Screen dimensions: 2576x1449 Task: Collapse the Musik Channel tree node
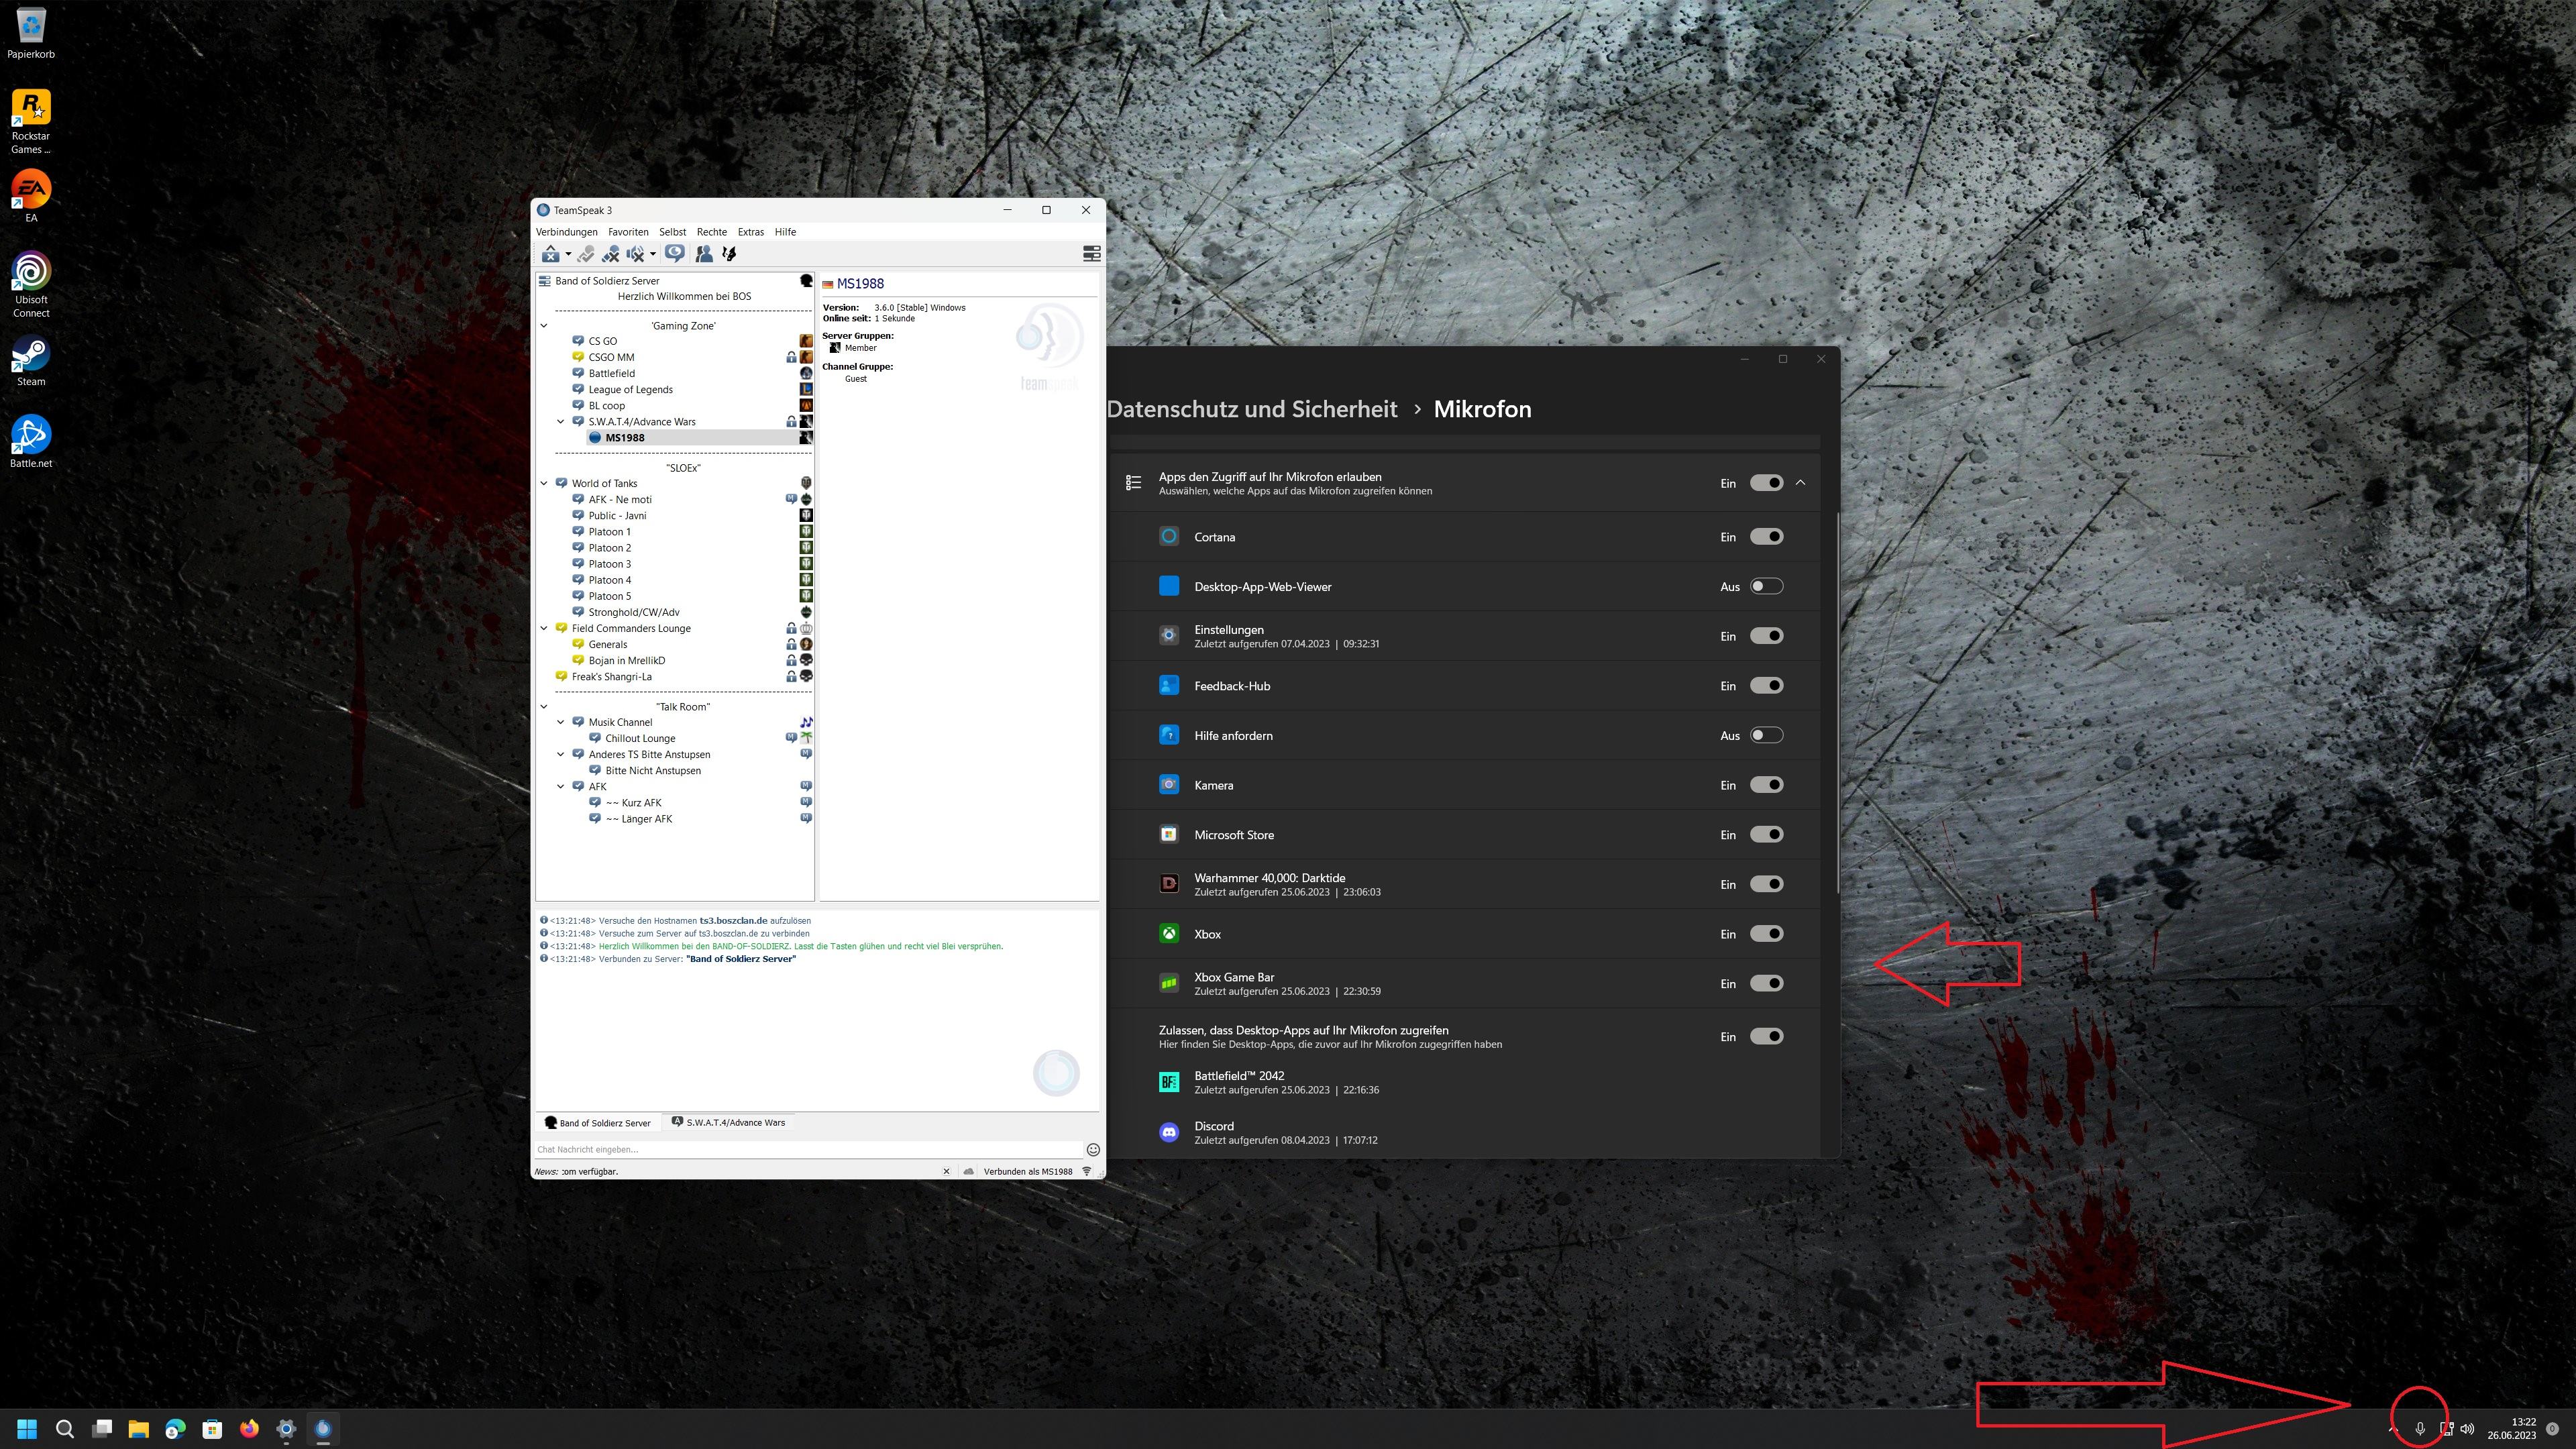point(561,722)
